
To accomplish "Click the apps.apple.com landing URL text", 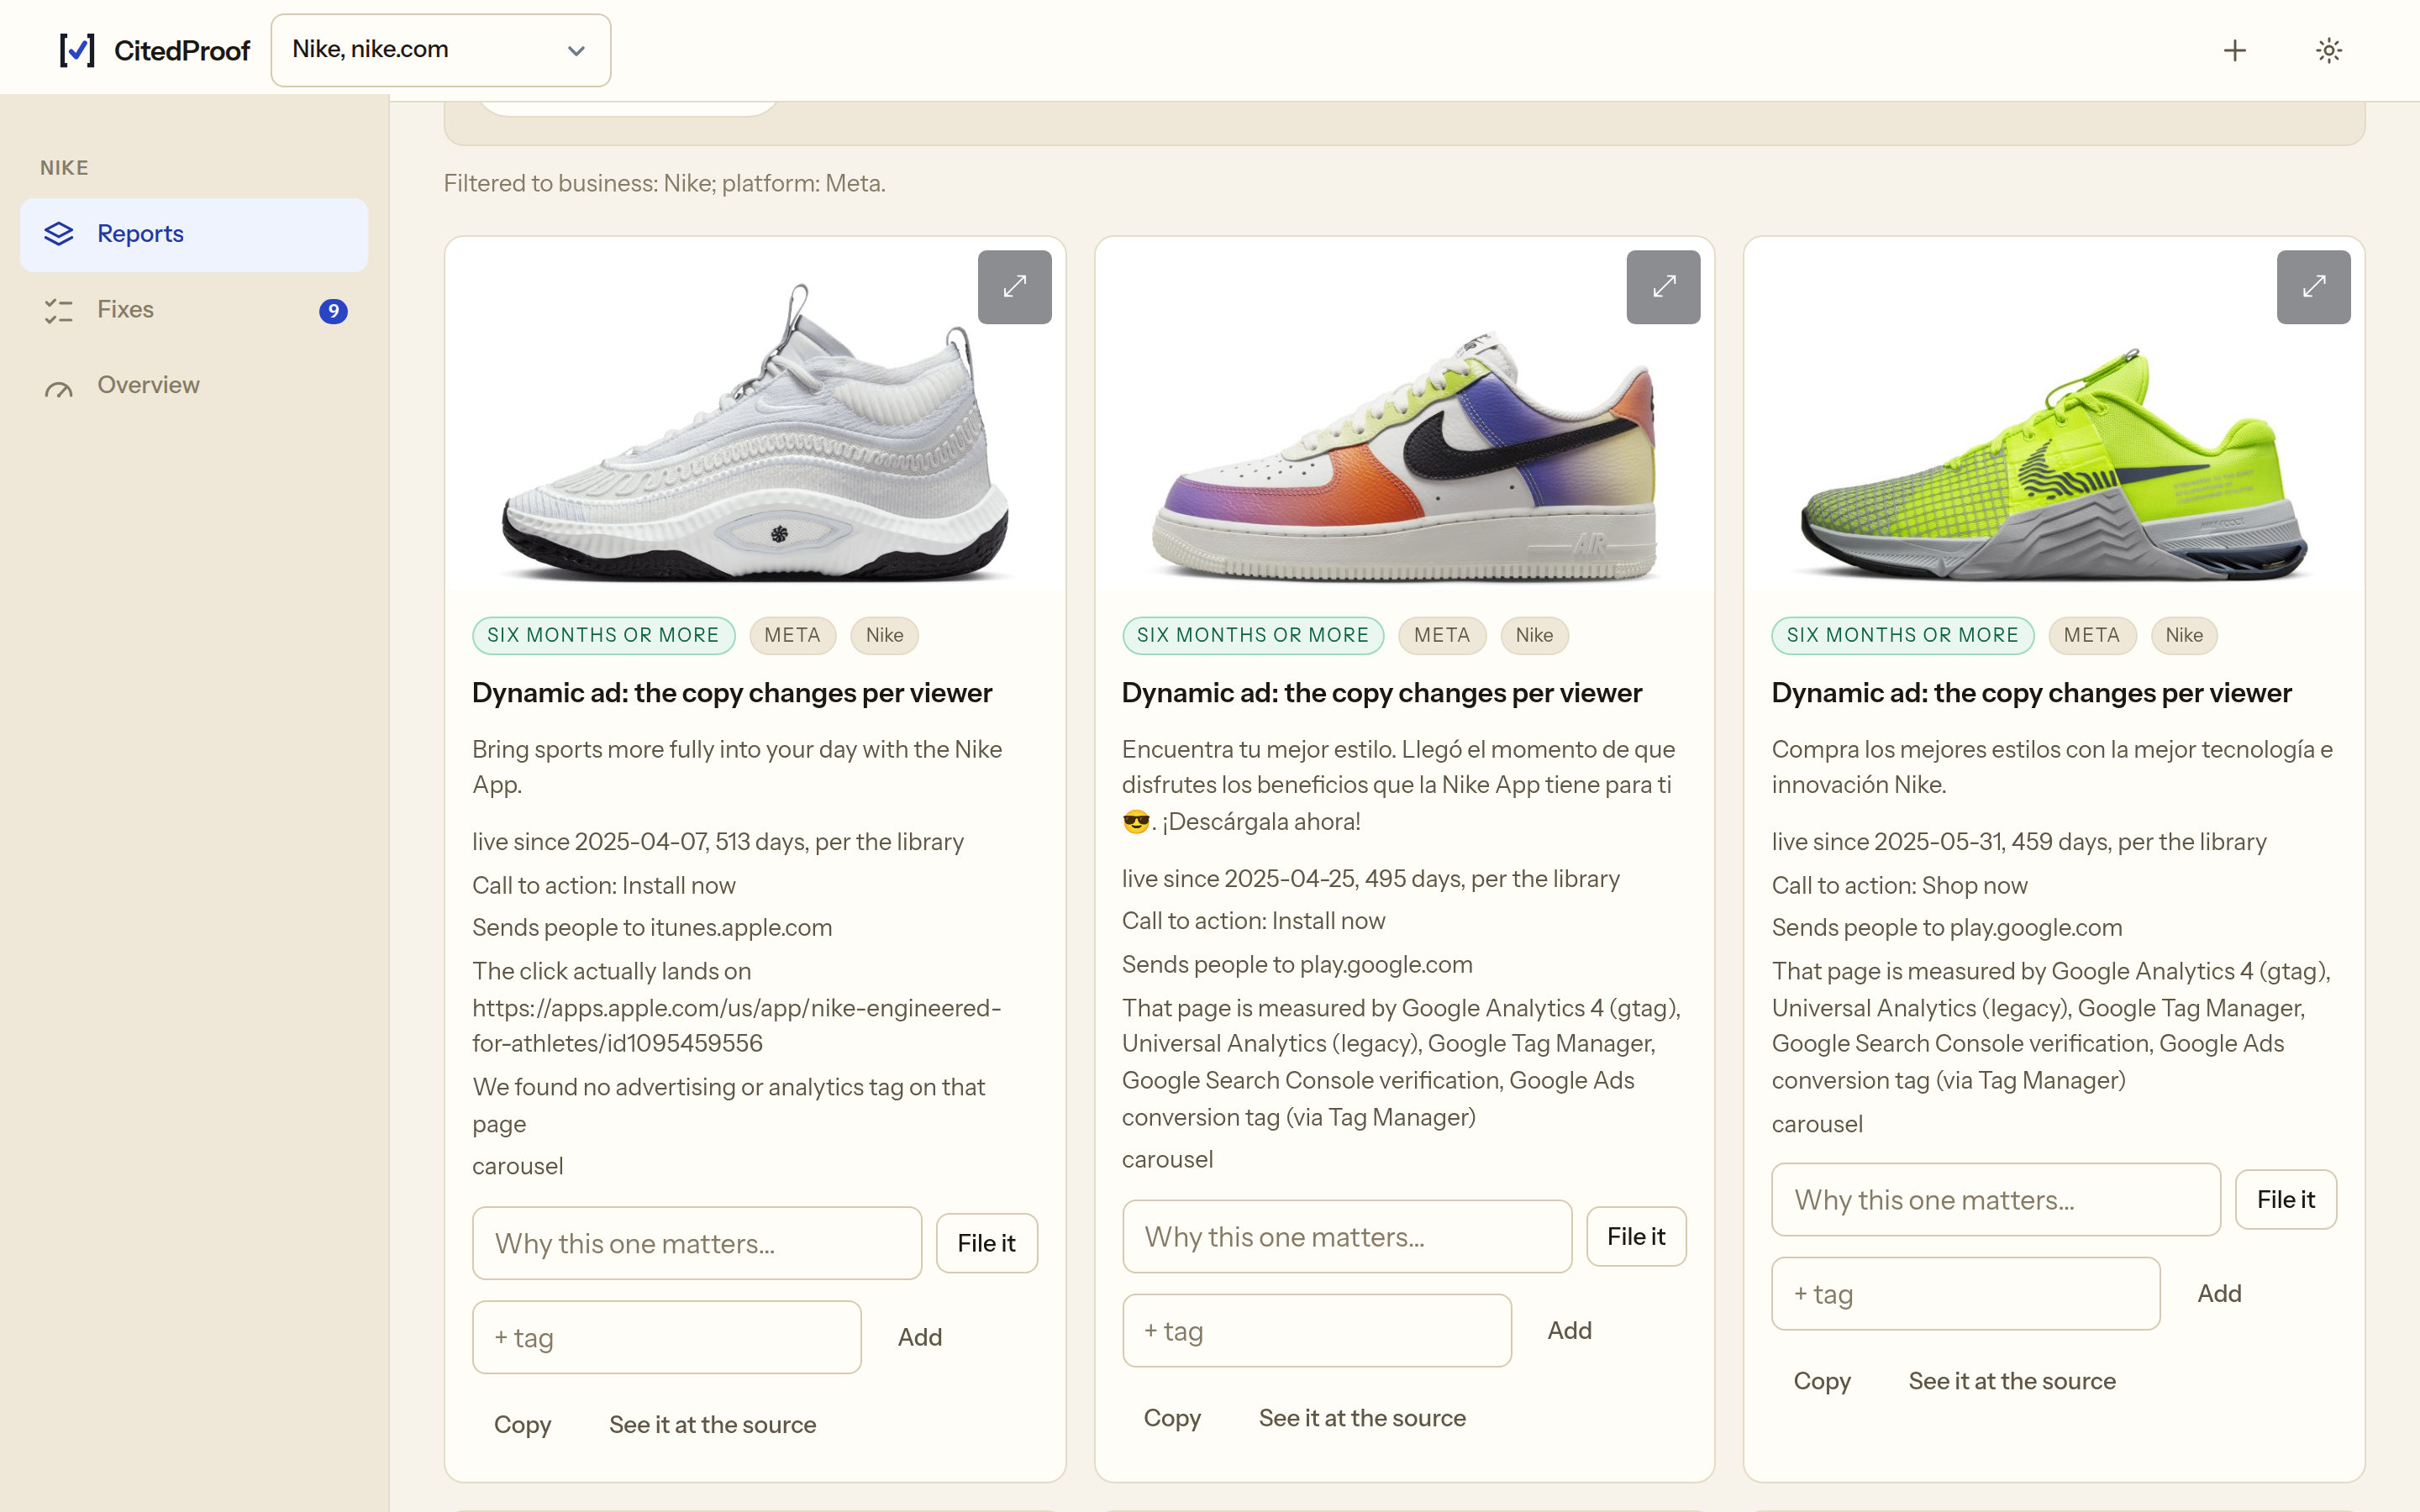I will (736, 1025).
